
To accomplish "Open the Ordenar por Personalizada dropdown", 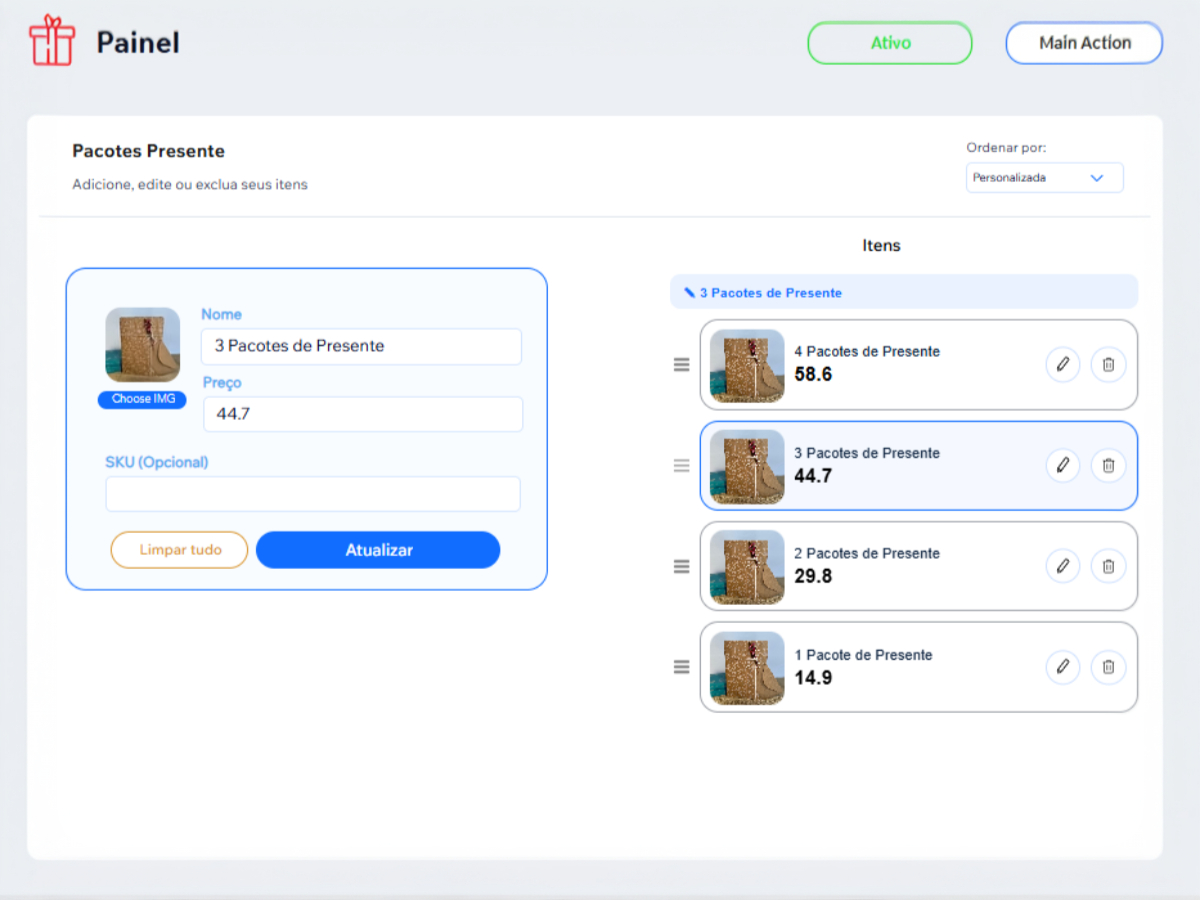I will pos(1044,178).
